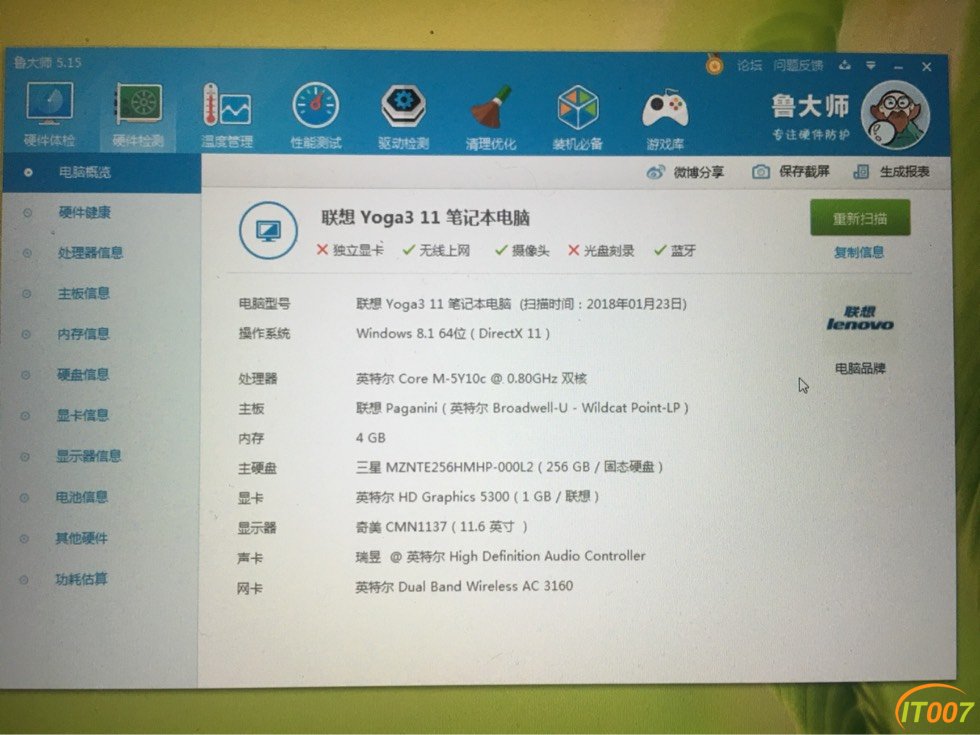Viewport: 980px width, 735px height.
Task: Open 装机必备 essential software
Action: tap(578, 118)
